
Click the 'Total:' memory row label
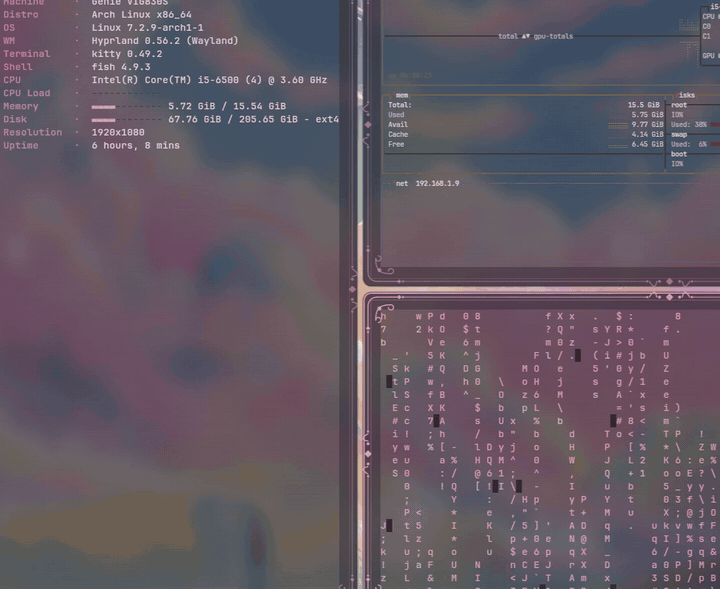tap(400, 105)
